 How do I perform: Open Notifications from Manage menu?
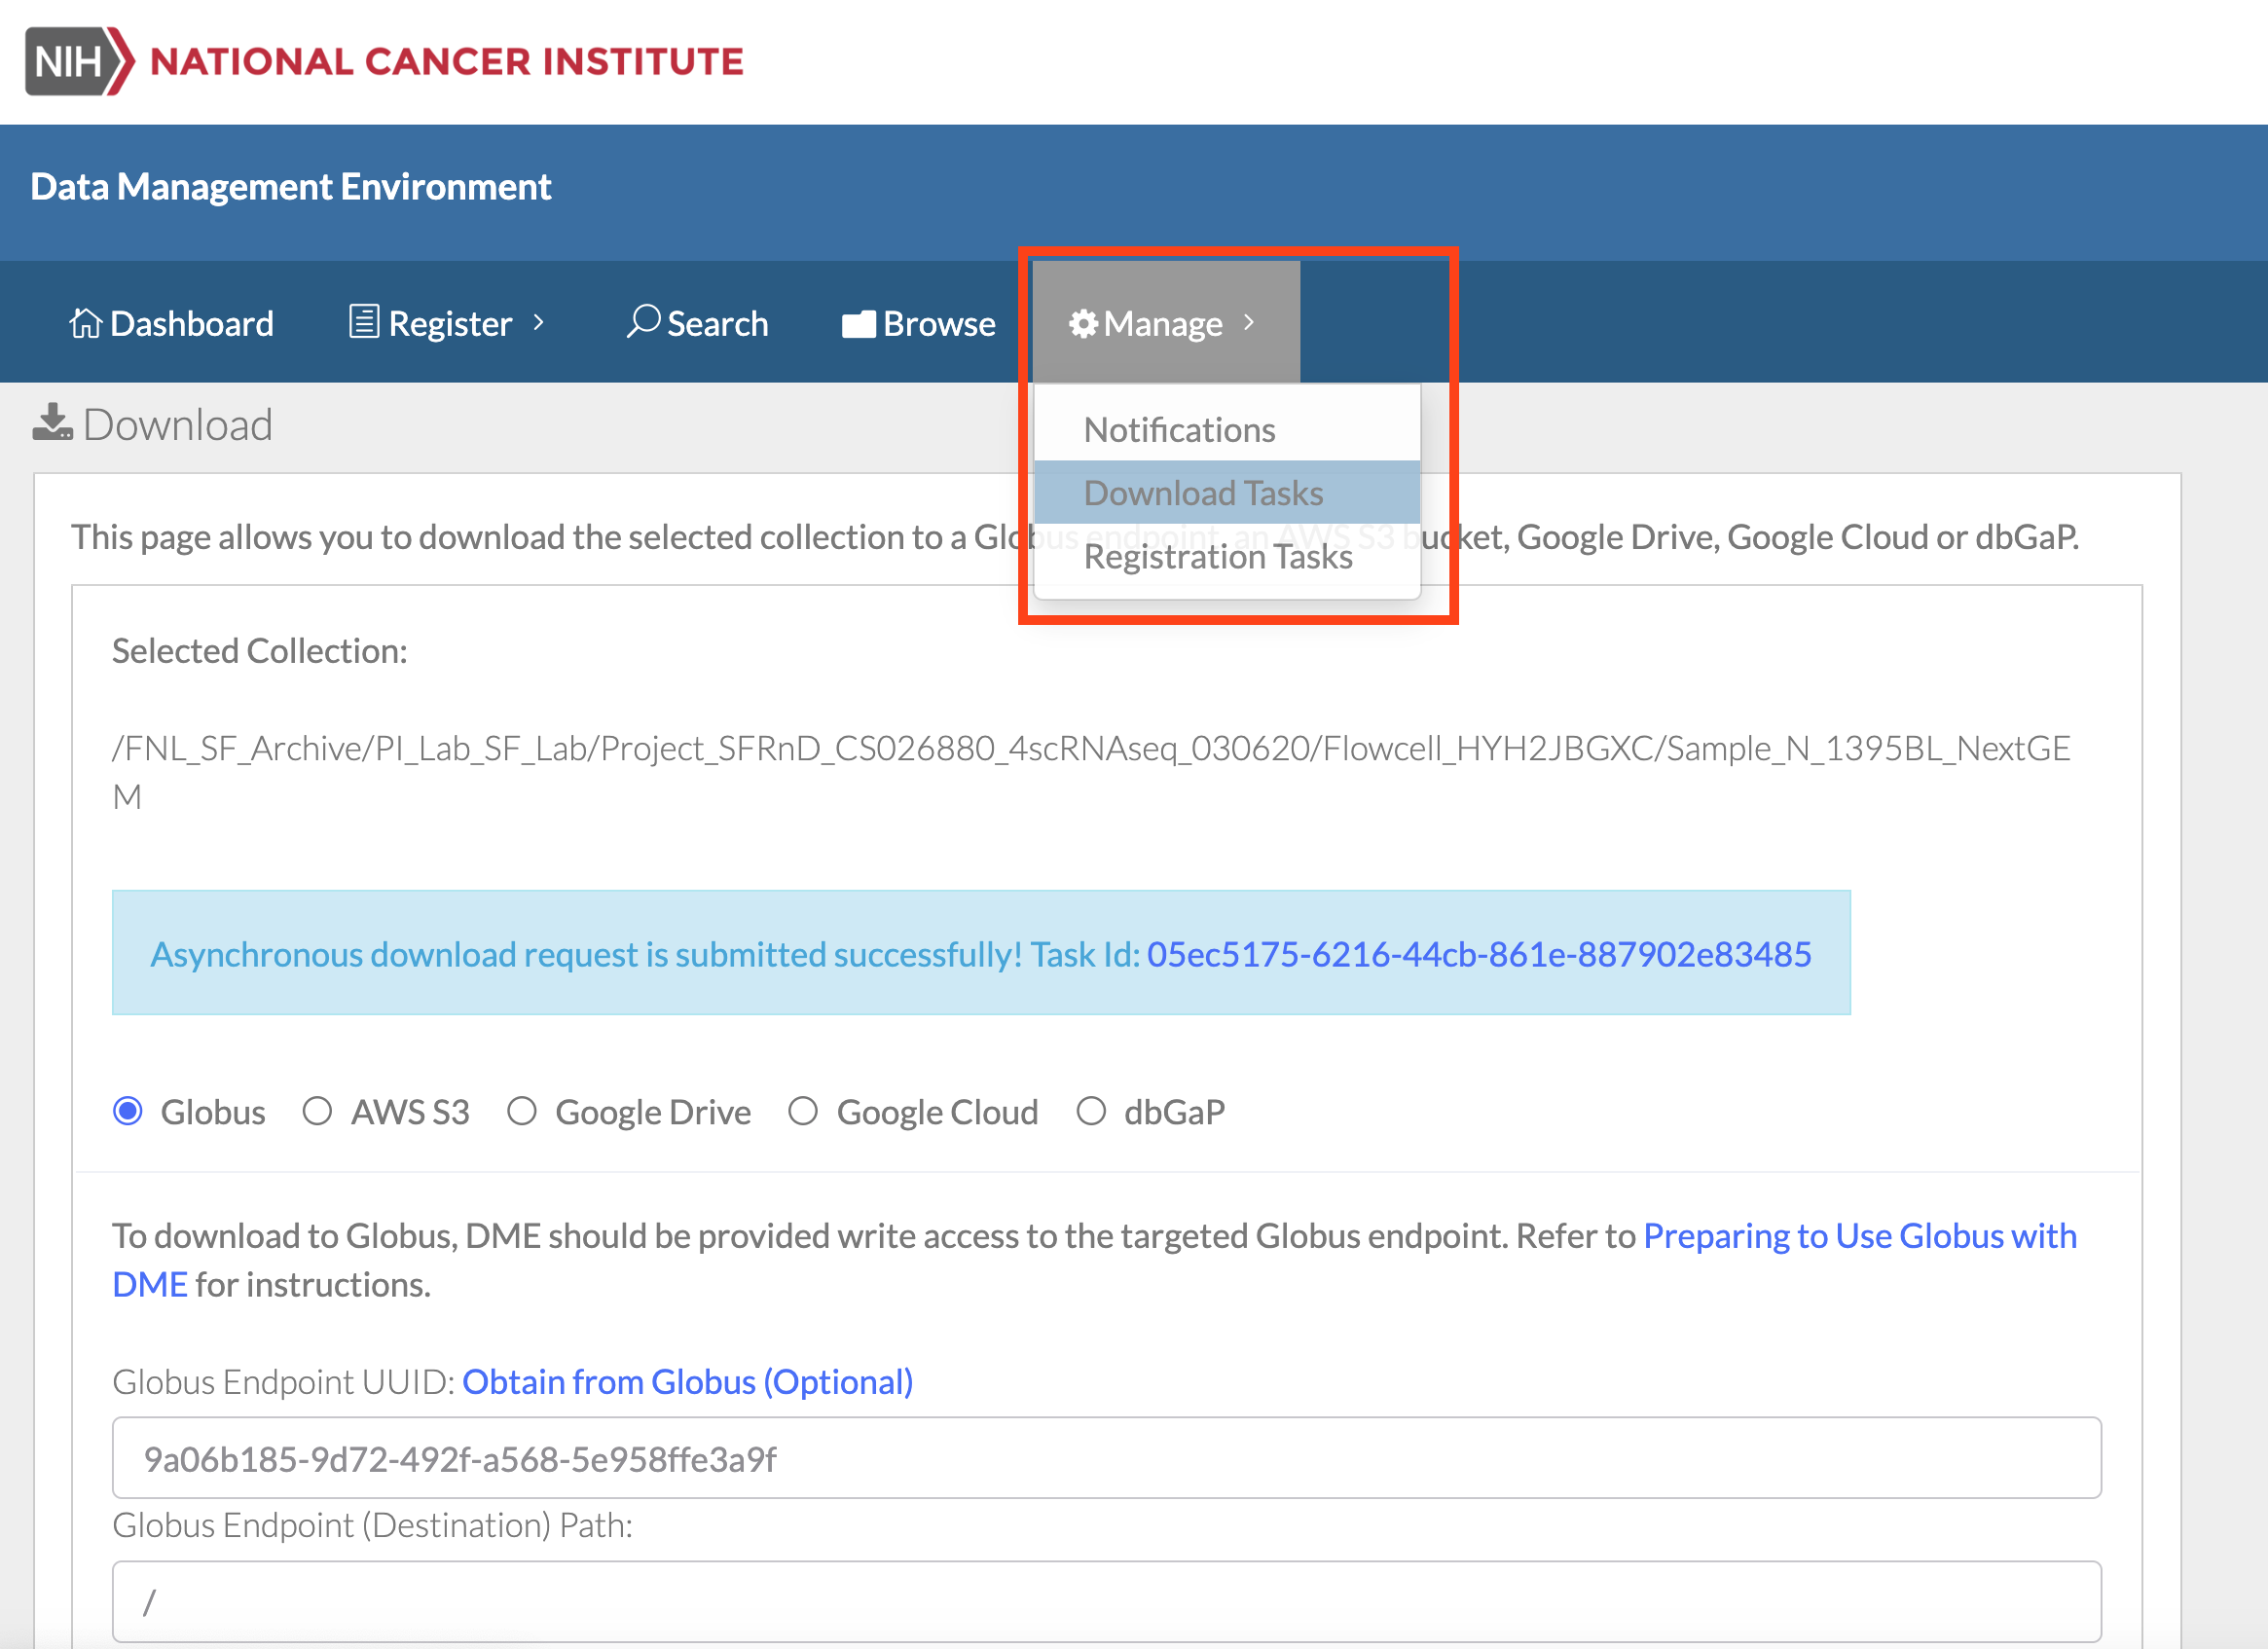[x=1179, y=430]
